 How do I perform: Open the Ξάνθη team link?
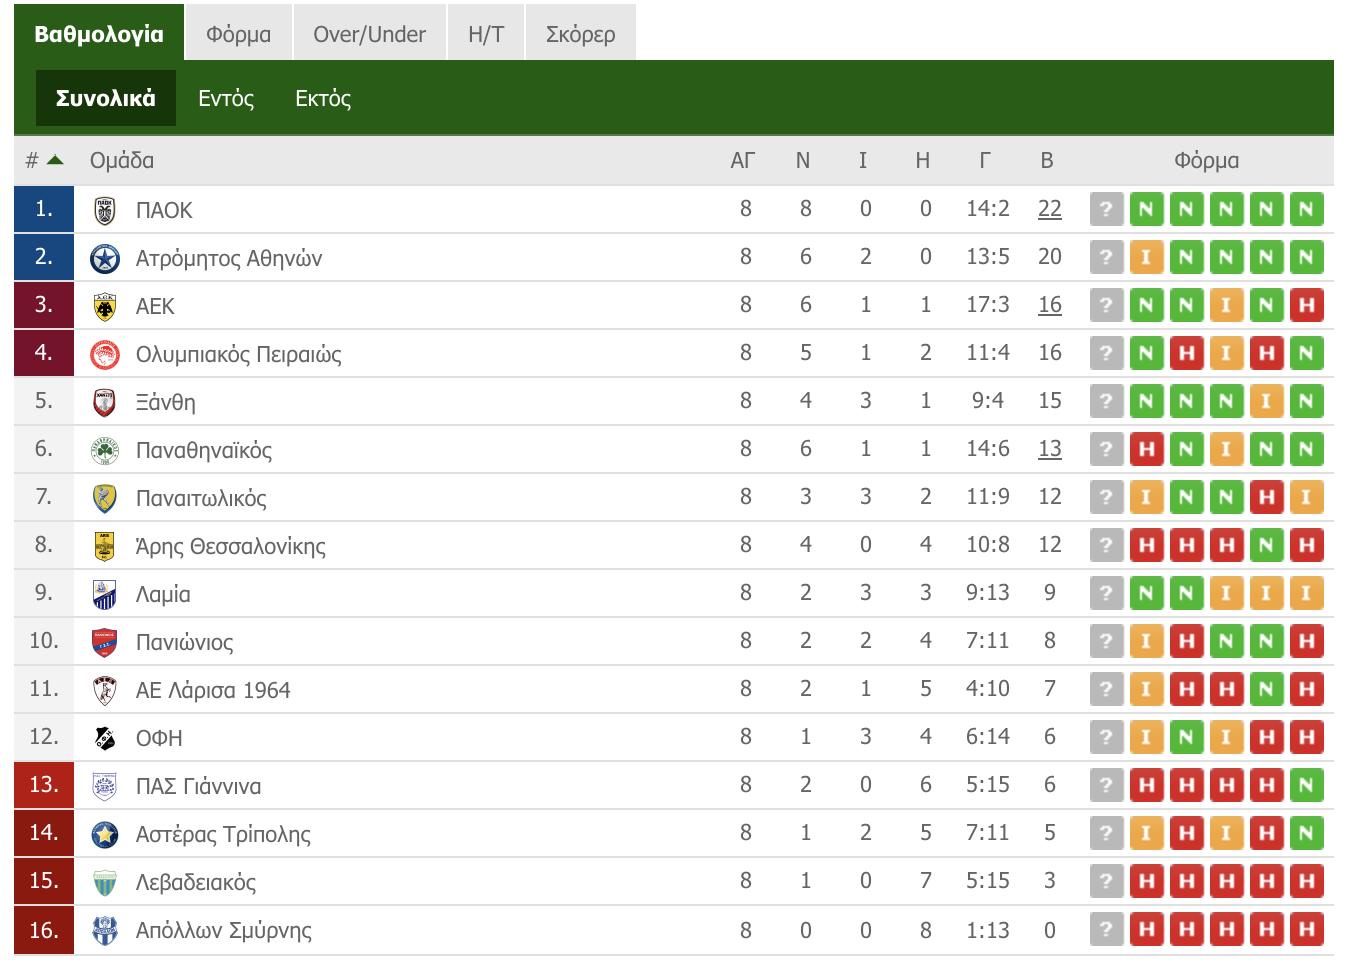coord(166,402)
